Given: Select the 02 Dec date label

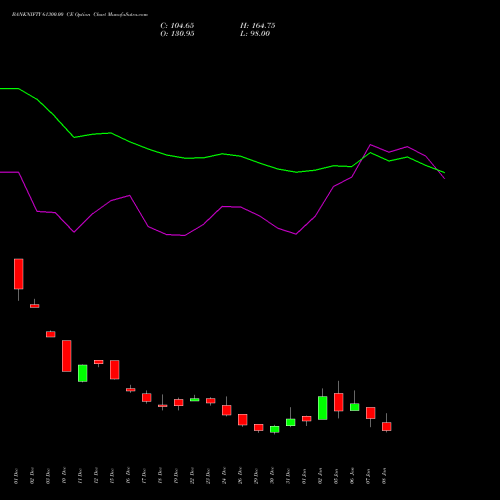Looking at the screenshot, I should click(32, 476).
